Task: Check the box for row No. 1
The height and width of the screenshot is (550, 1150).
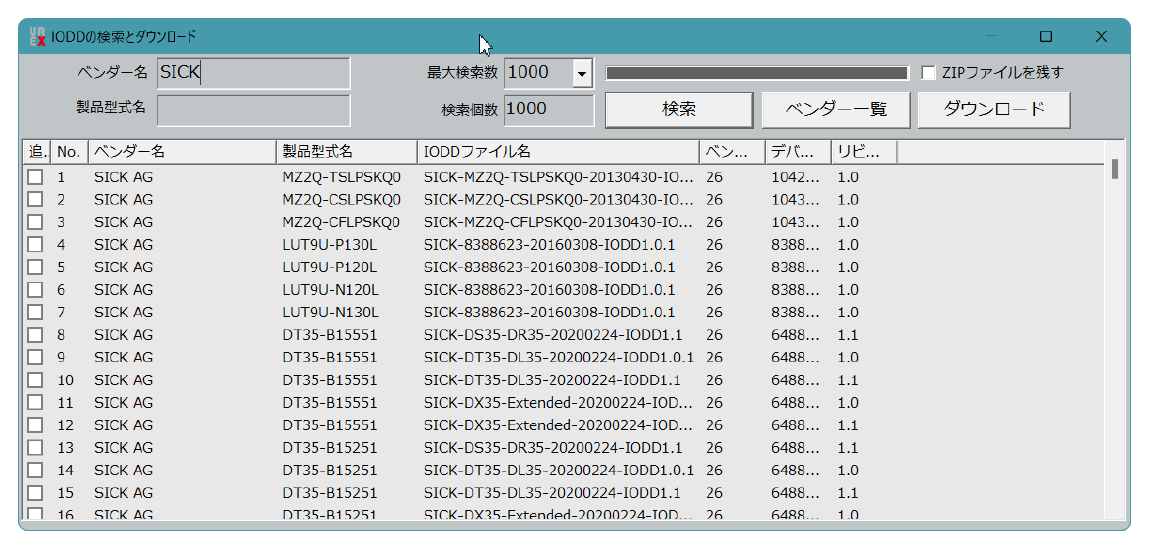Action: pos(35,177)
